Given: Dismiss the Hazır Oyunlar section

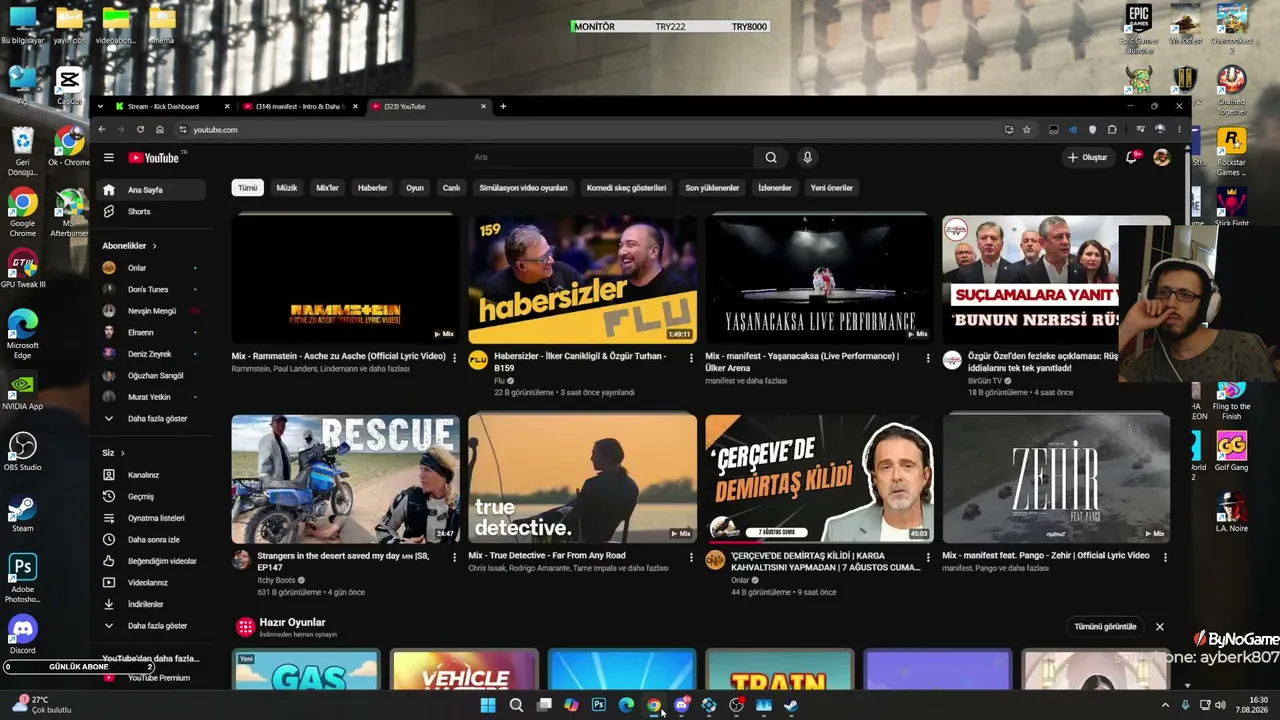Looking at the screenshot, I should pos(1160,627).
